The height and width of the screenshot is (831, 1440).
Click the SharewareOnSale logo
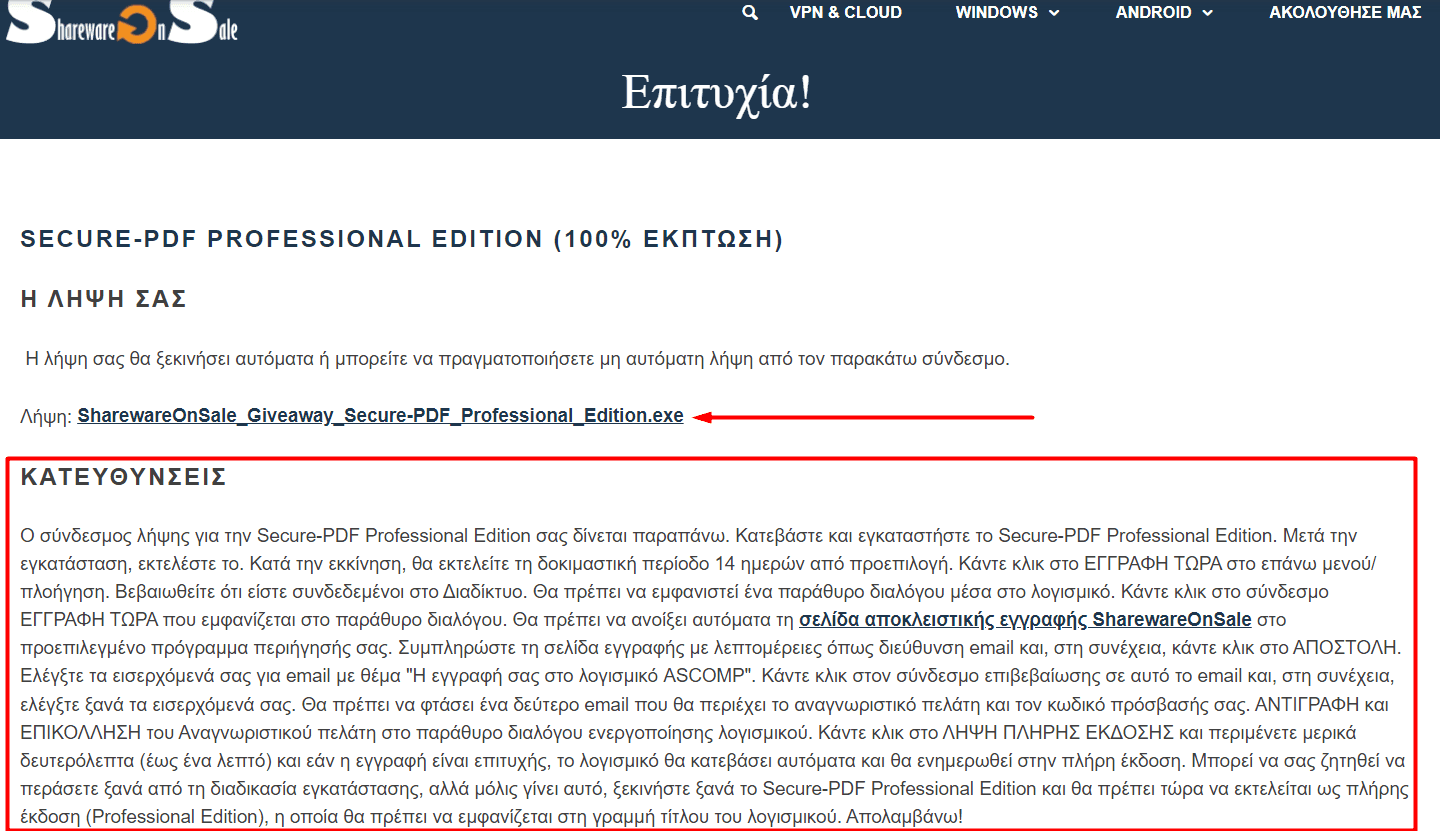(122, 22)
